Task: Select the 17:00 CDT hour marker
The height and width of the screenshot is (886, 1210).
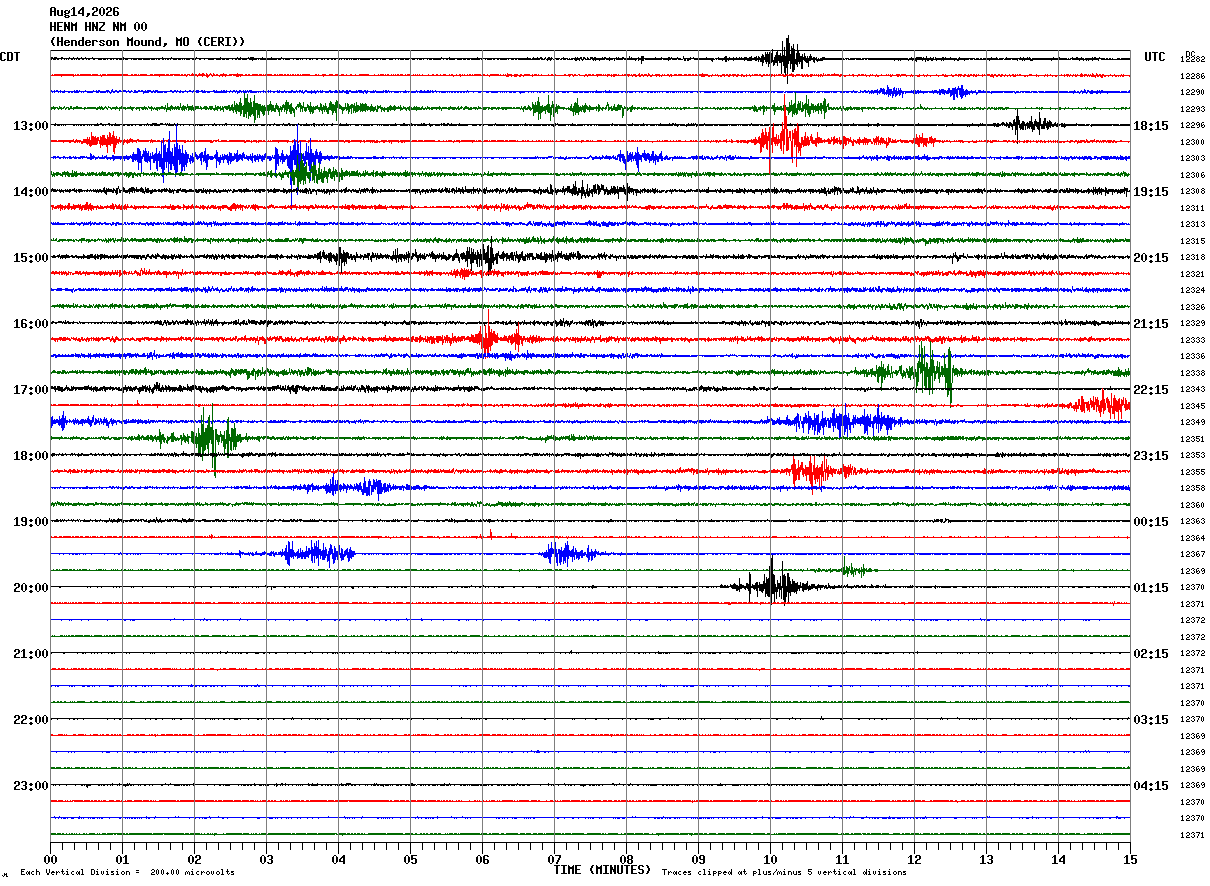Action: [30, 390]
